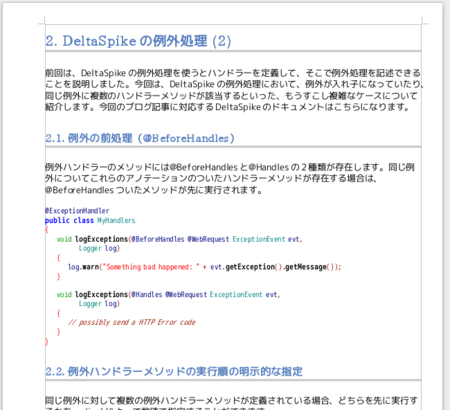Click code line with "@Handles @WebRequest ExceptionEvent"
Image resolution: width=450 pixels, height=410 pixels.
[168, 294]
